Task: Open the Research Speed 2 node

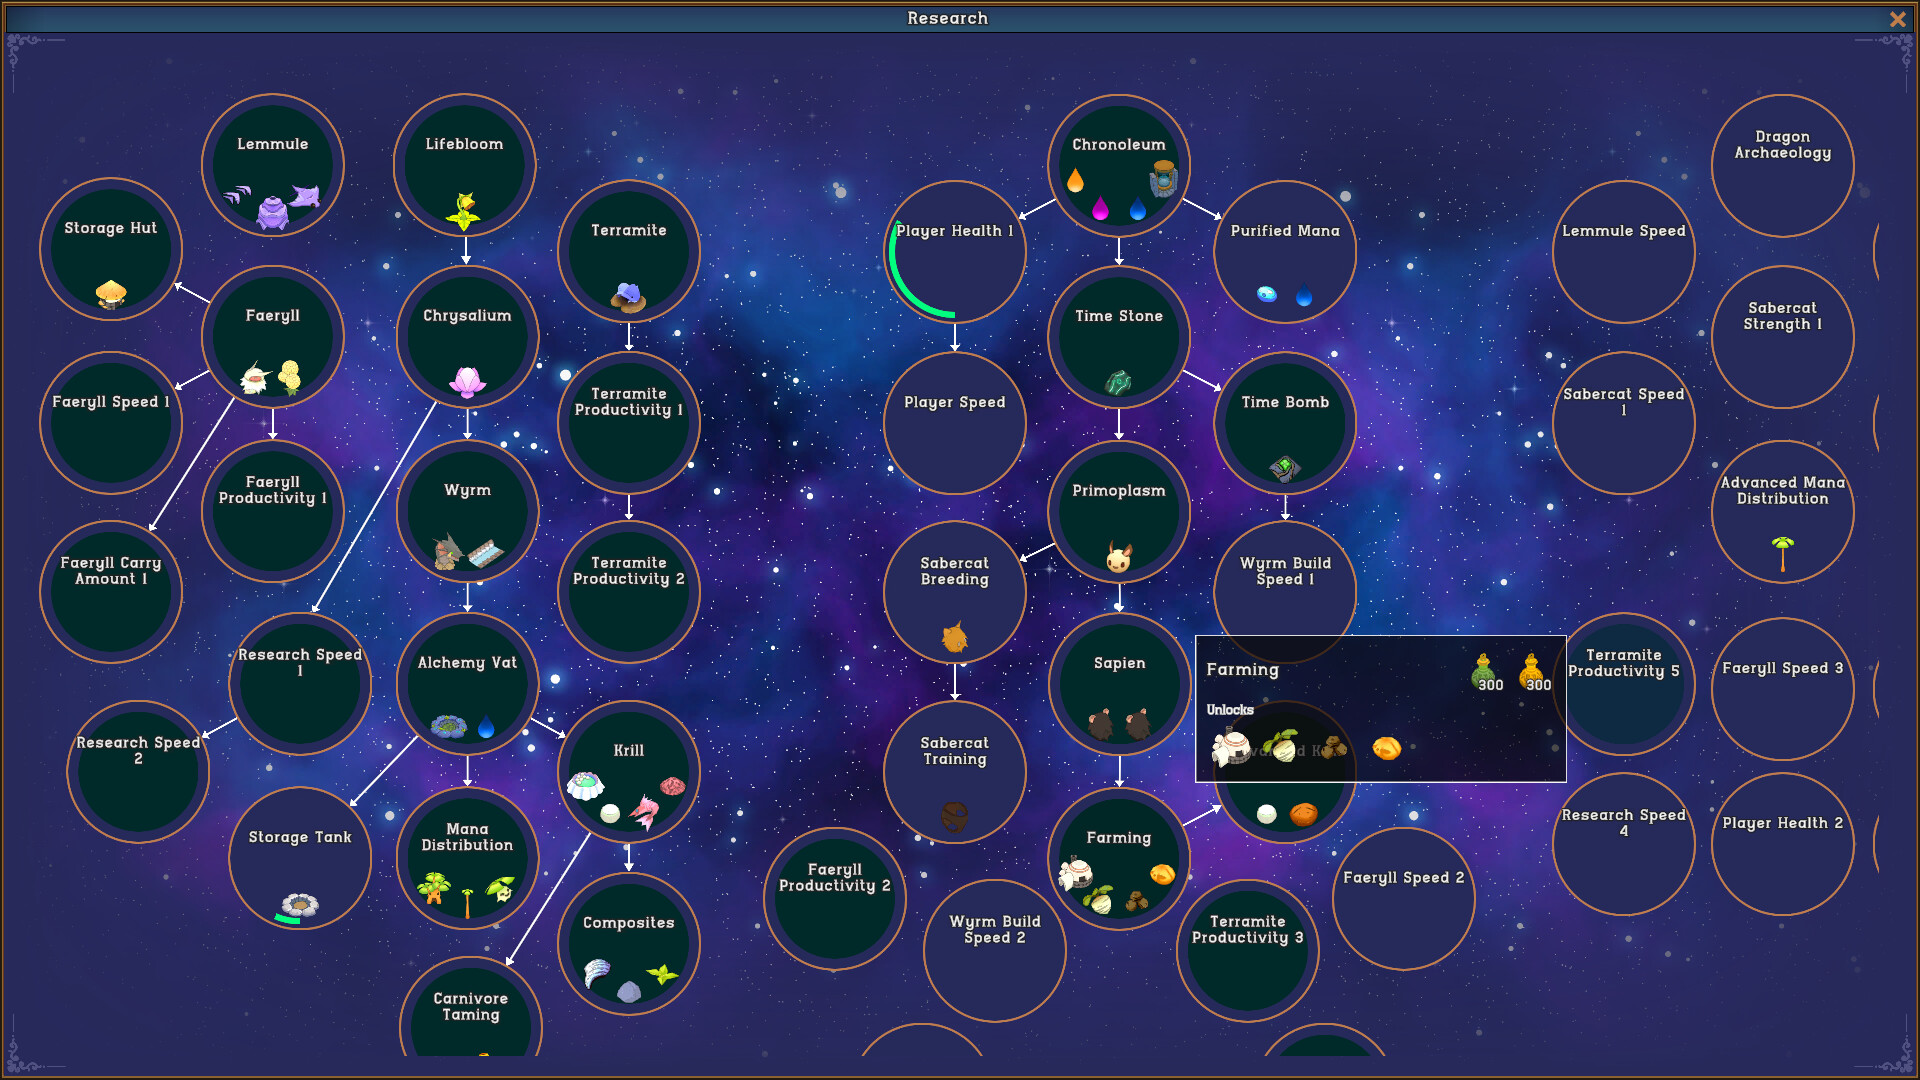Action: point(138,770)
